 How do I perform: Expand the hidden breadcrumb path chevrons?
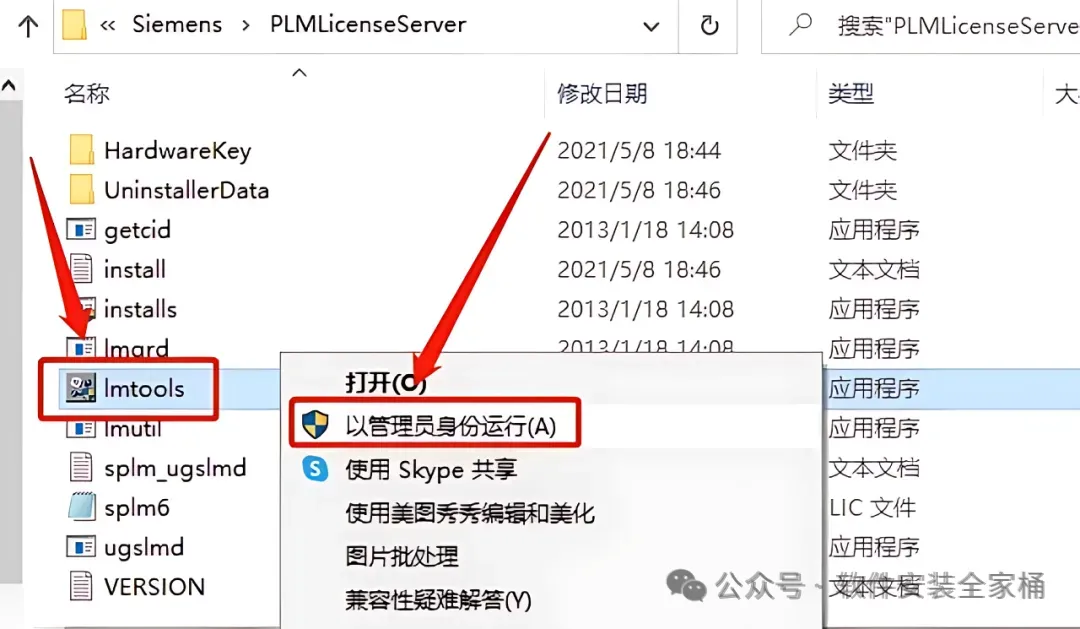[x=107, y=26]
